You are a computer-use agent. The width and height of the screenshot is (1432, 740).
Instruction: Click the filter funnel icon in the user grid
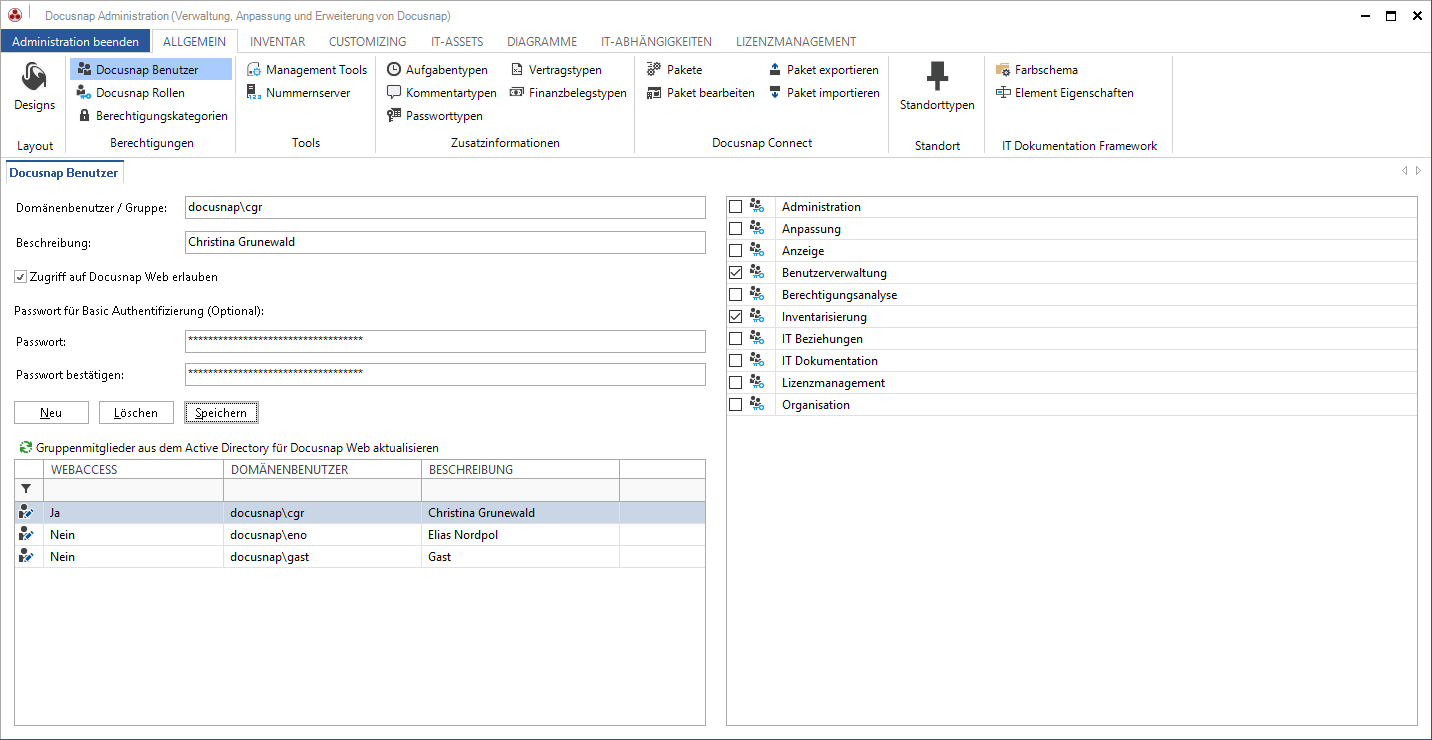pyautogui.click(x=26, y=489)
